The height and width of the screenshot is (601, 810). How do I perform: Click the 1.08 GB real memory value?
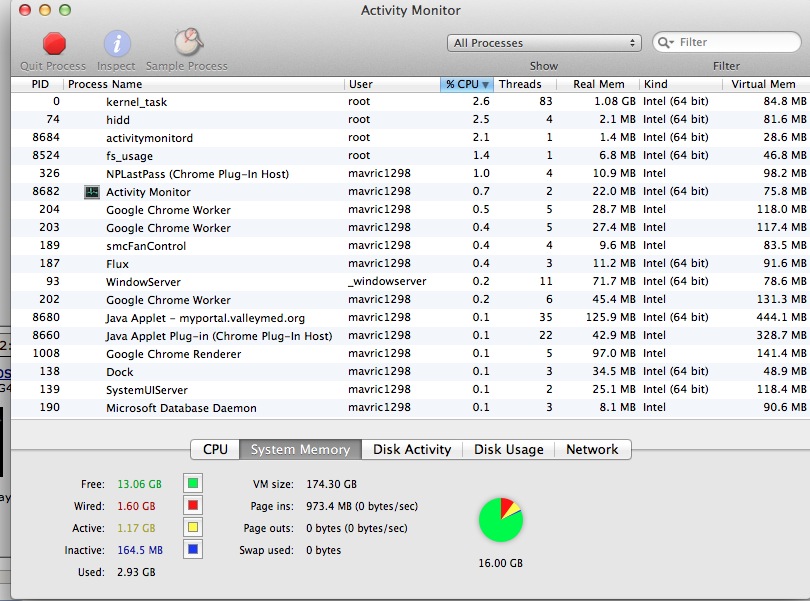point(615,101)
